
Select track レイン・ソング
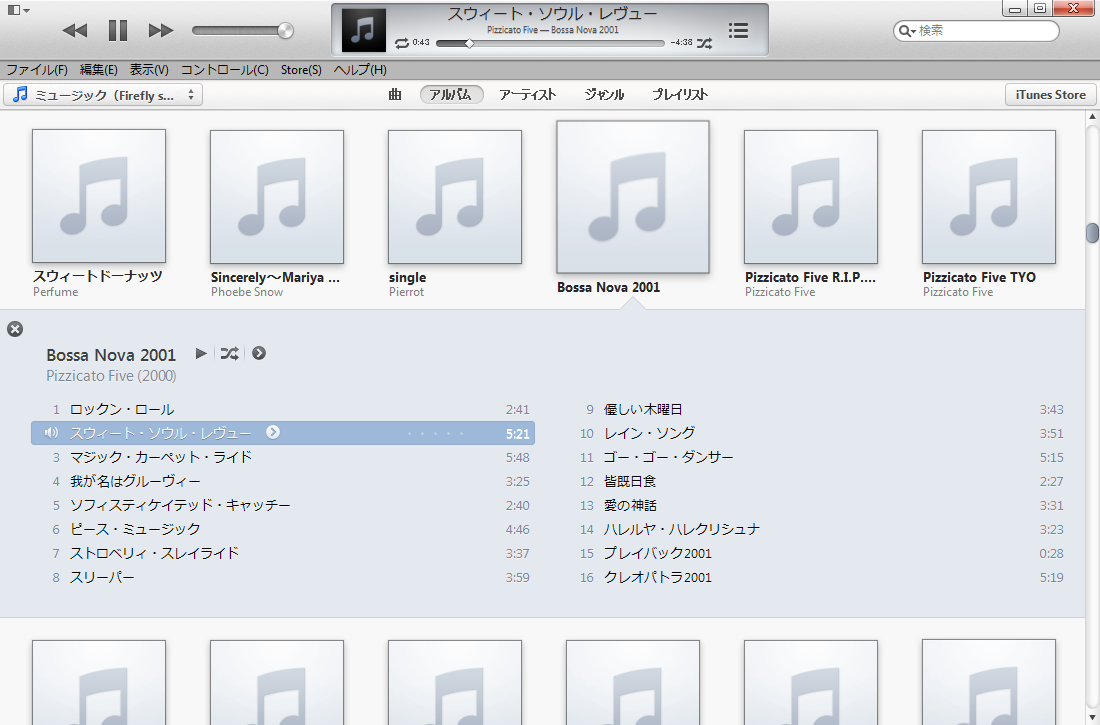click(817, 433)
